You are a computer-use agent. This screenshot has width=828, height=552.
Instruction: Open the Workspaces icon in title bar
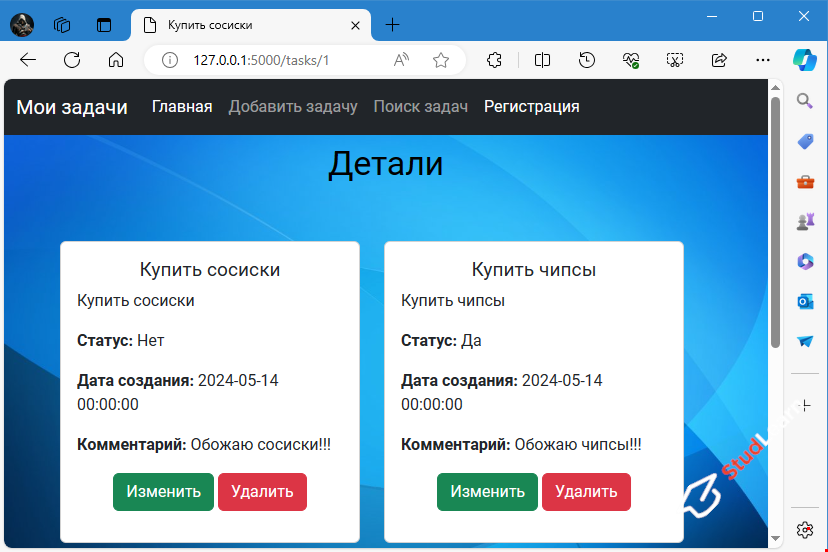pos(62,25)
